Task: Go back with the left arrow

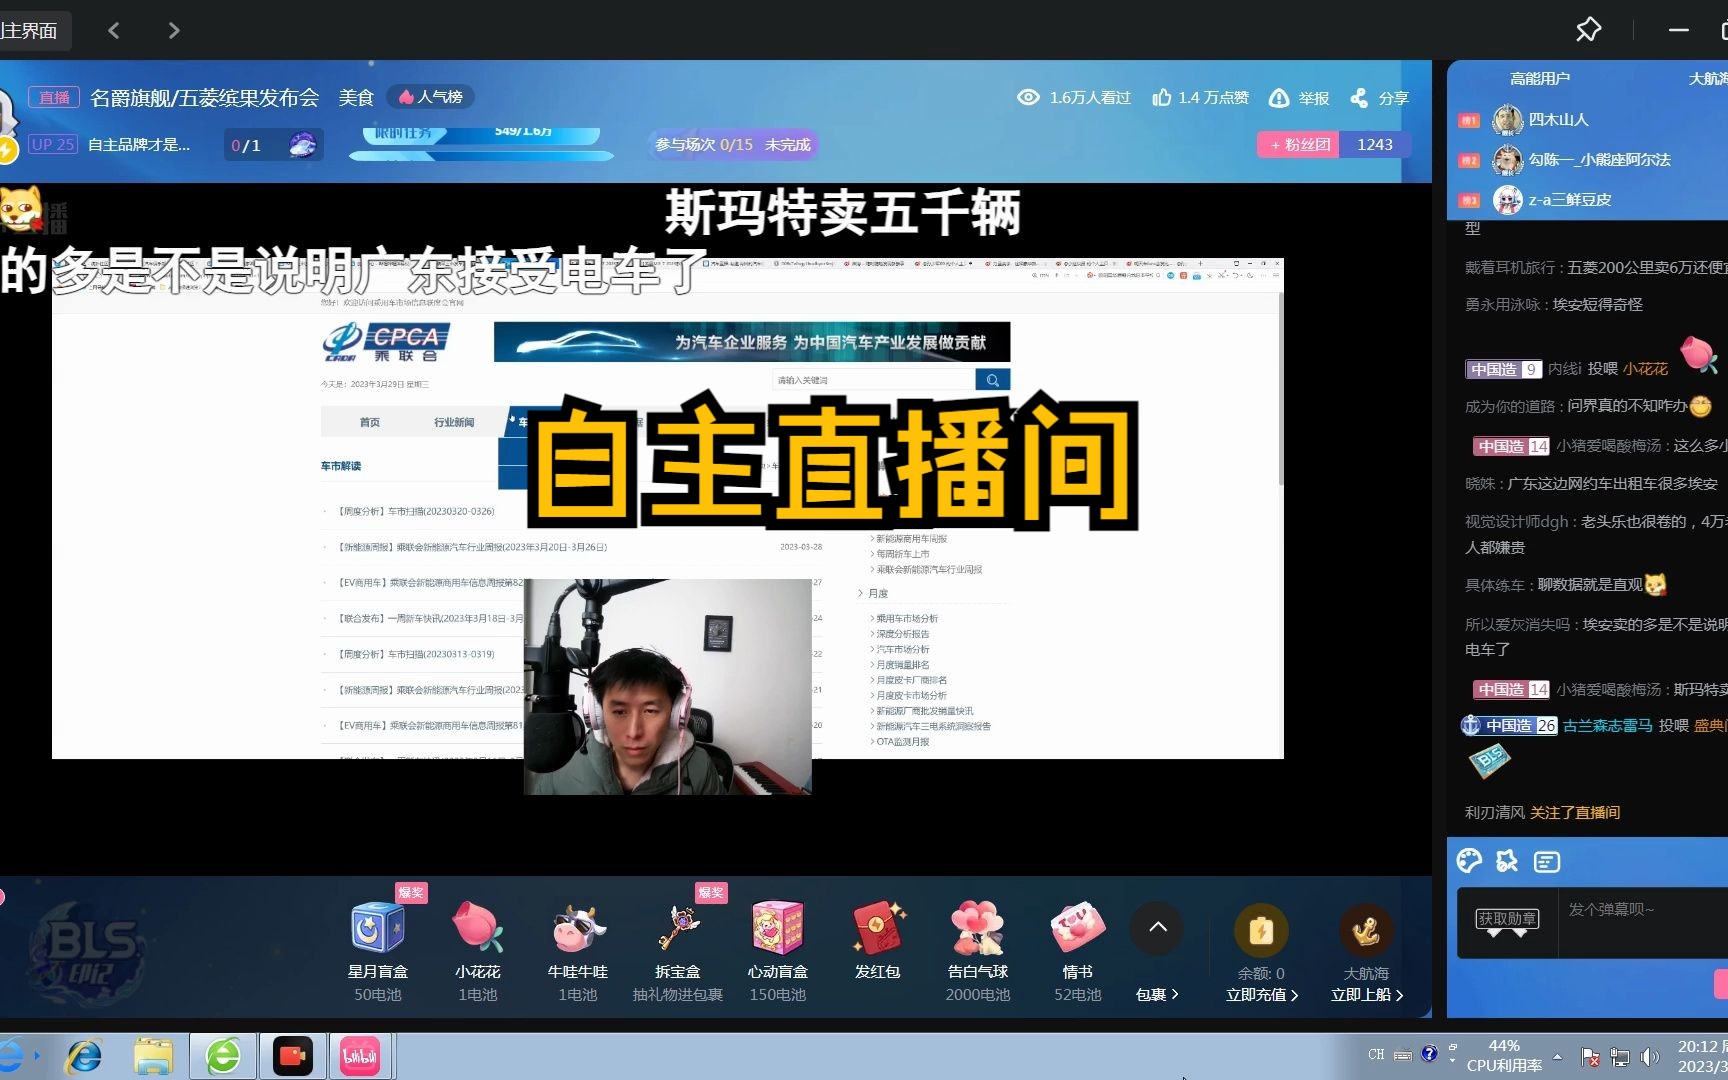Action: (x=114, y=30)
